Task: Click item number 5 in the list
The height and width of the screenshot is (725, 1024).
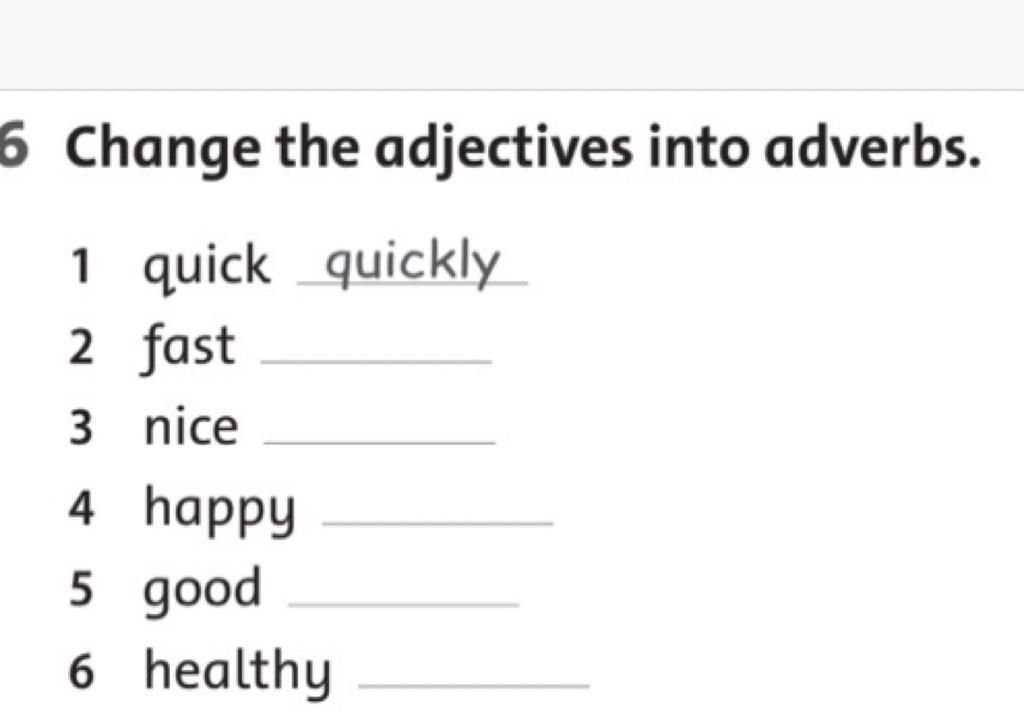Action: (81, 589)
